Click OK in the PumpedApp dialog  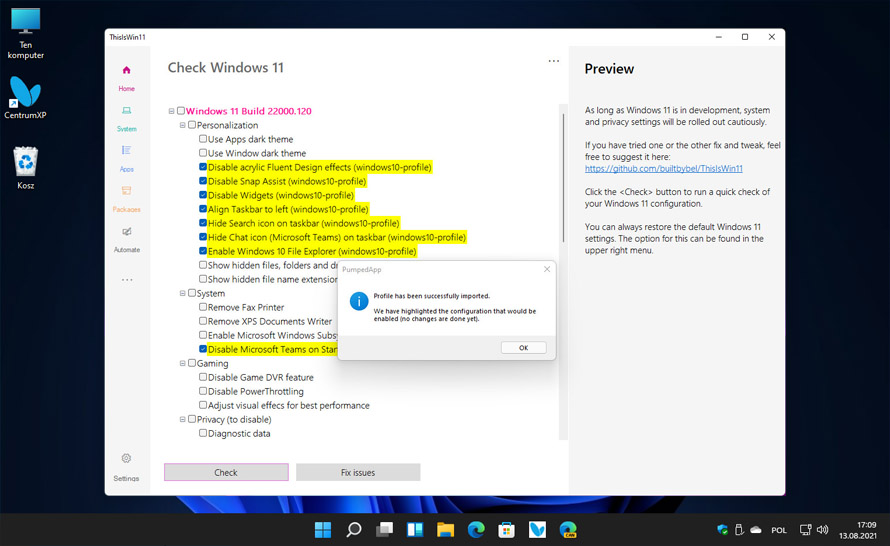tap(523, 347)
